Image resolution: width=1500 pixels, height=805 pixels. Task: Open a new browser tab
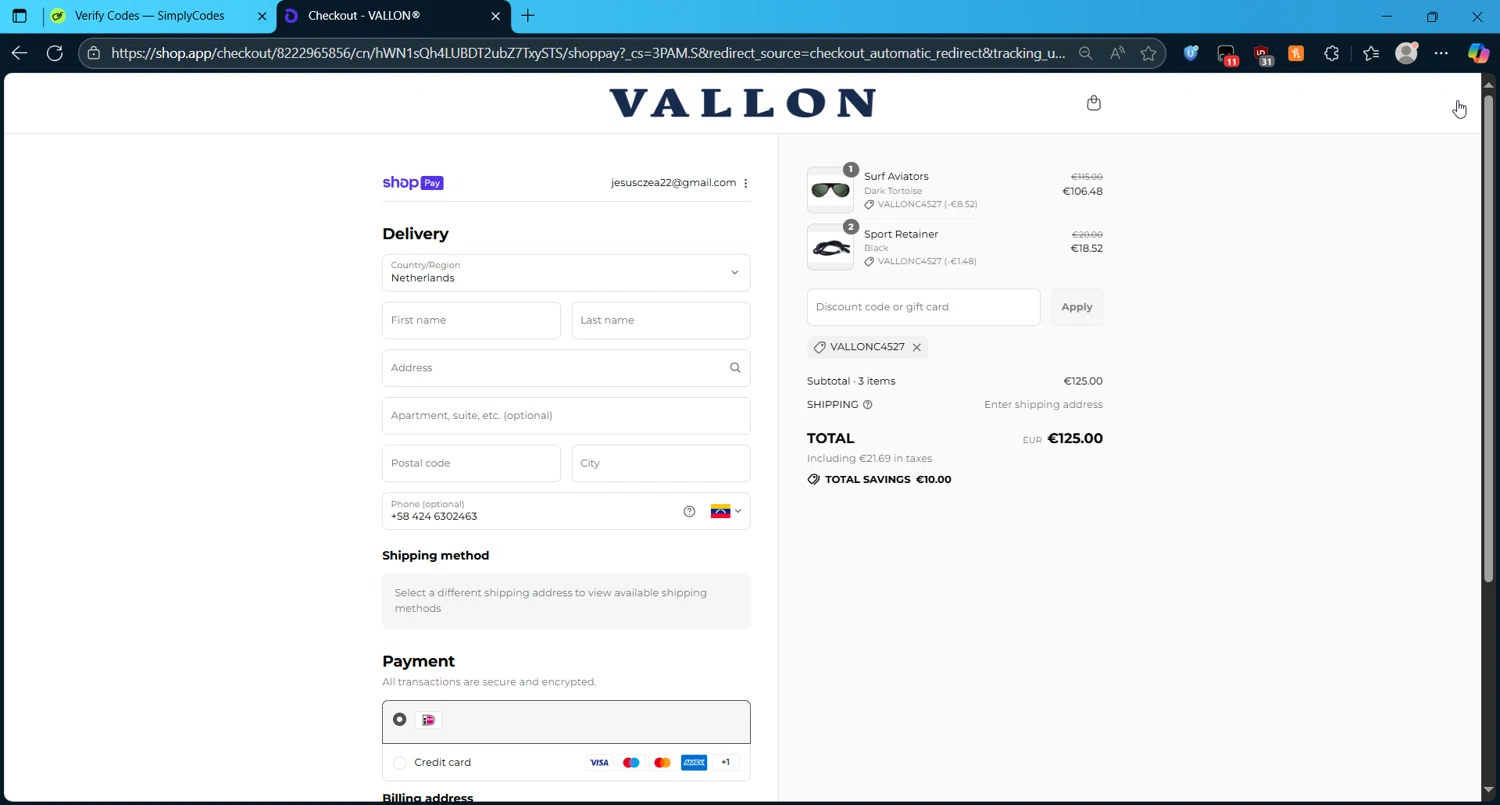pyautogui.click(x=528, y=16)
